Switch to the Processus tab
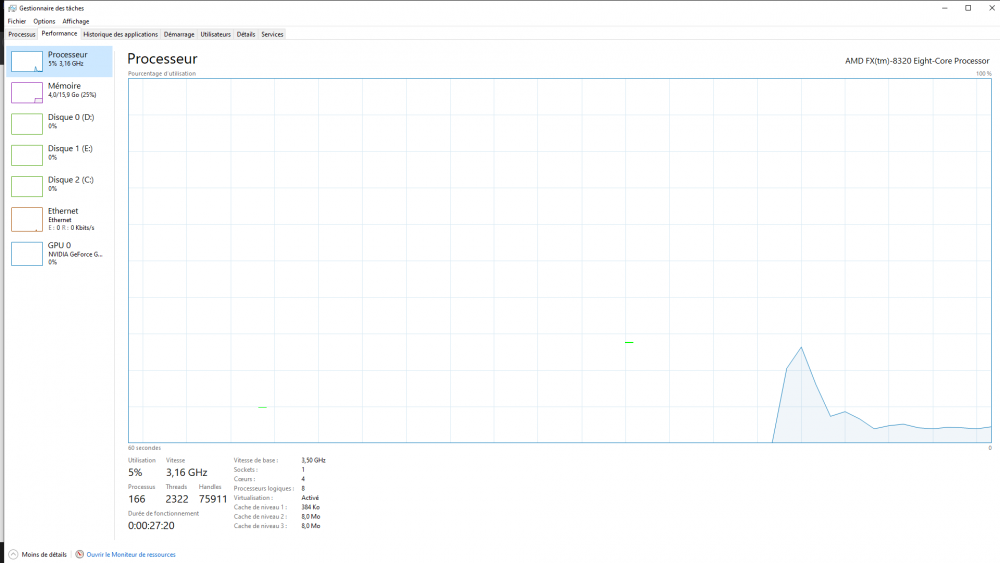 21,34
